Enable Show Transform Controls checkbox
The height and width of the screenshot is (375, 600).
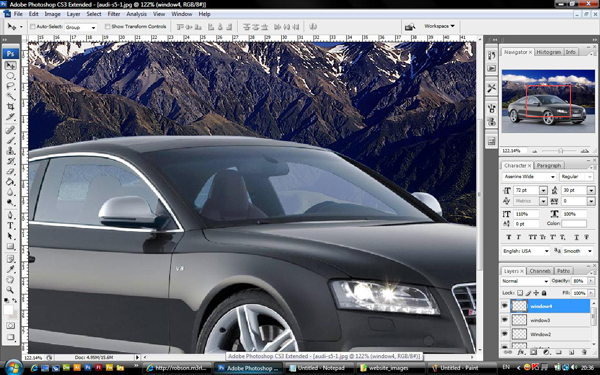[x=108, y=26]
